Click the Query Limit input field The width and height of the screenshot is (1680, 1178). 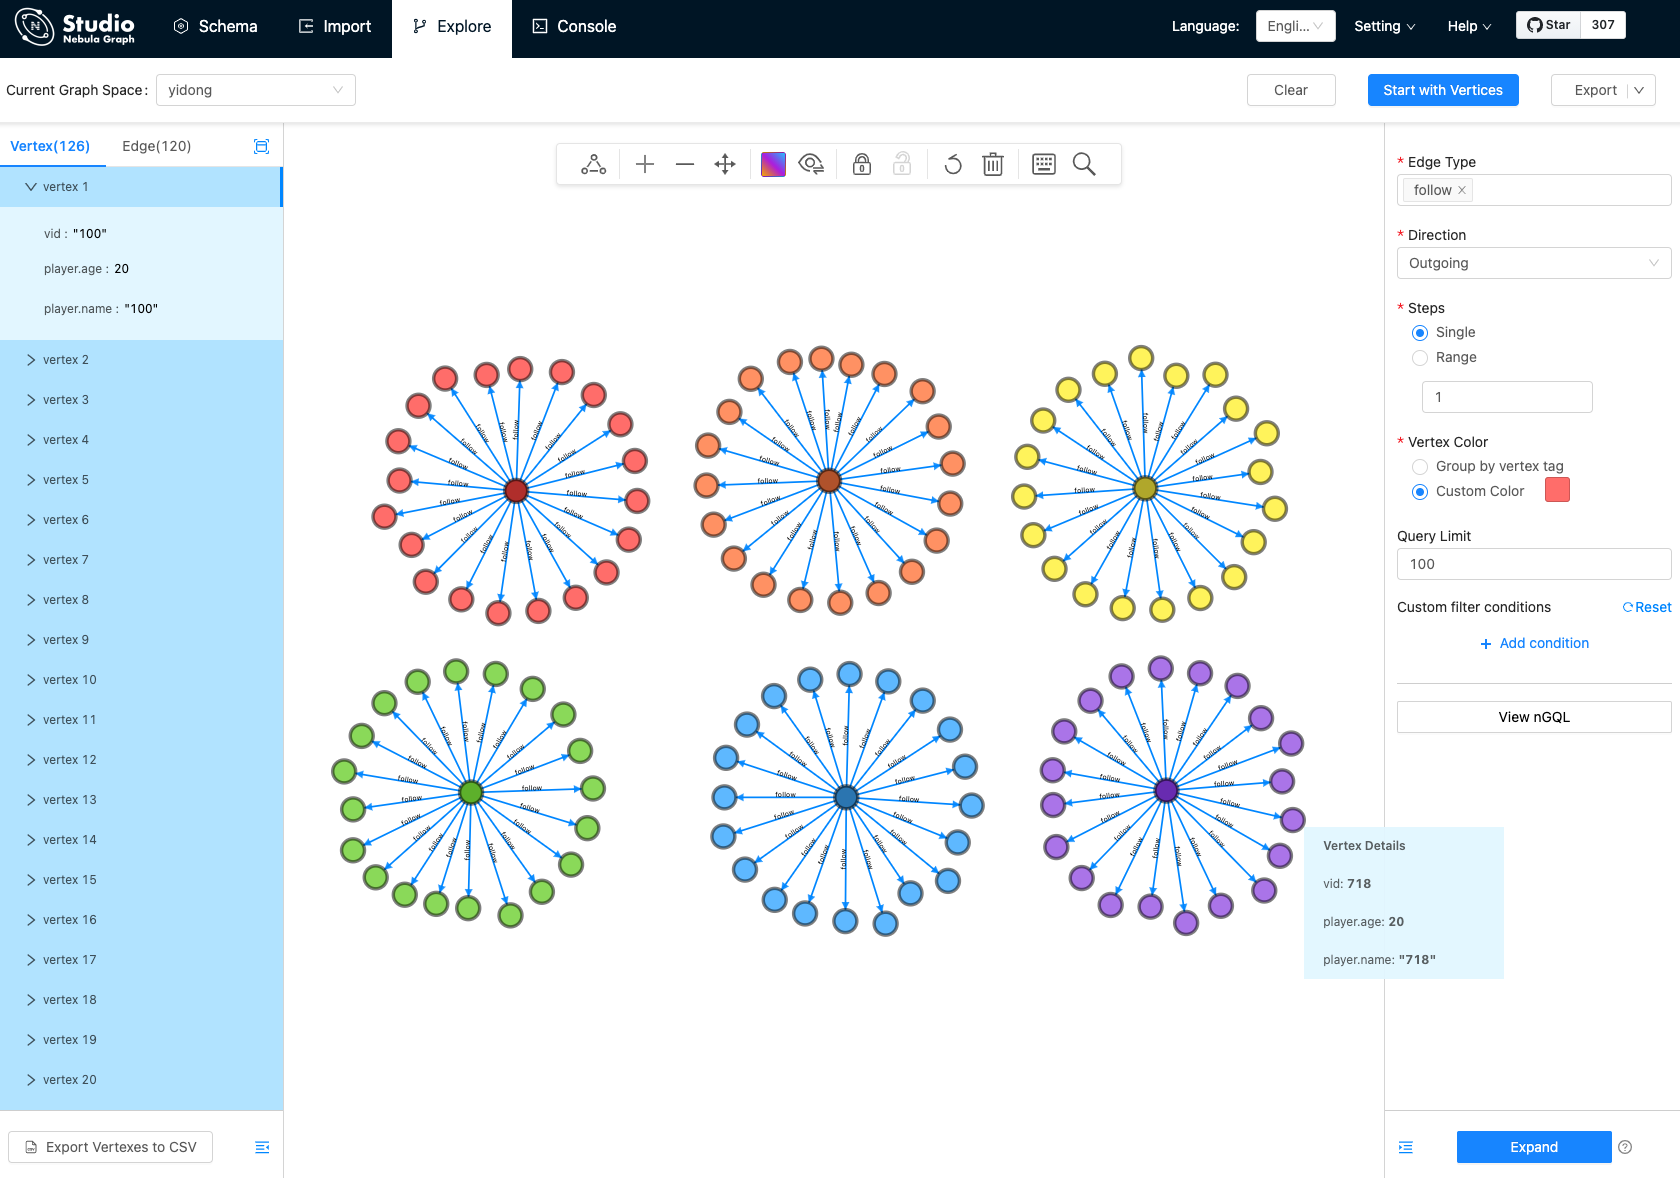[x=1534, y=564]
